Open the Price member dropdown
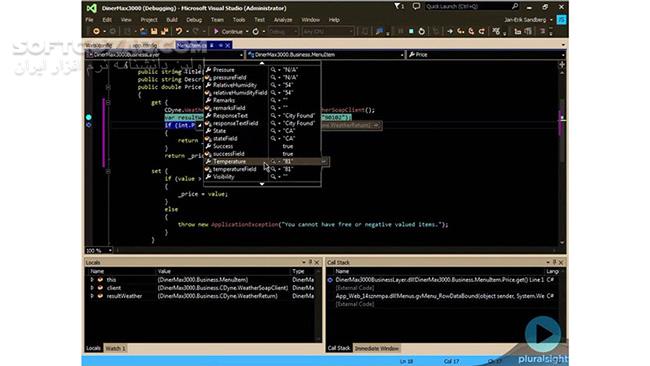This screenshot has width=650, height=366. [x=486, y=54]
